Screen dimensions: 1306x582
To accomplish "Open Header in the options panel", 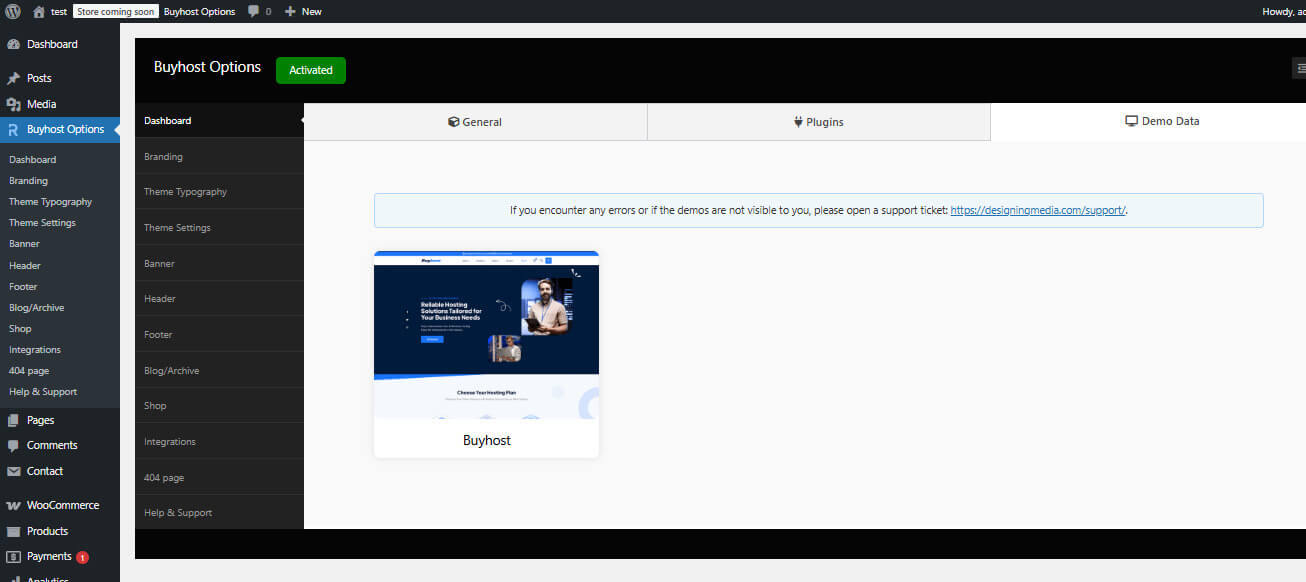I will point(219,299).
